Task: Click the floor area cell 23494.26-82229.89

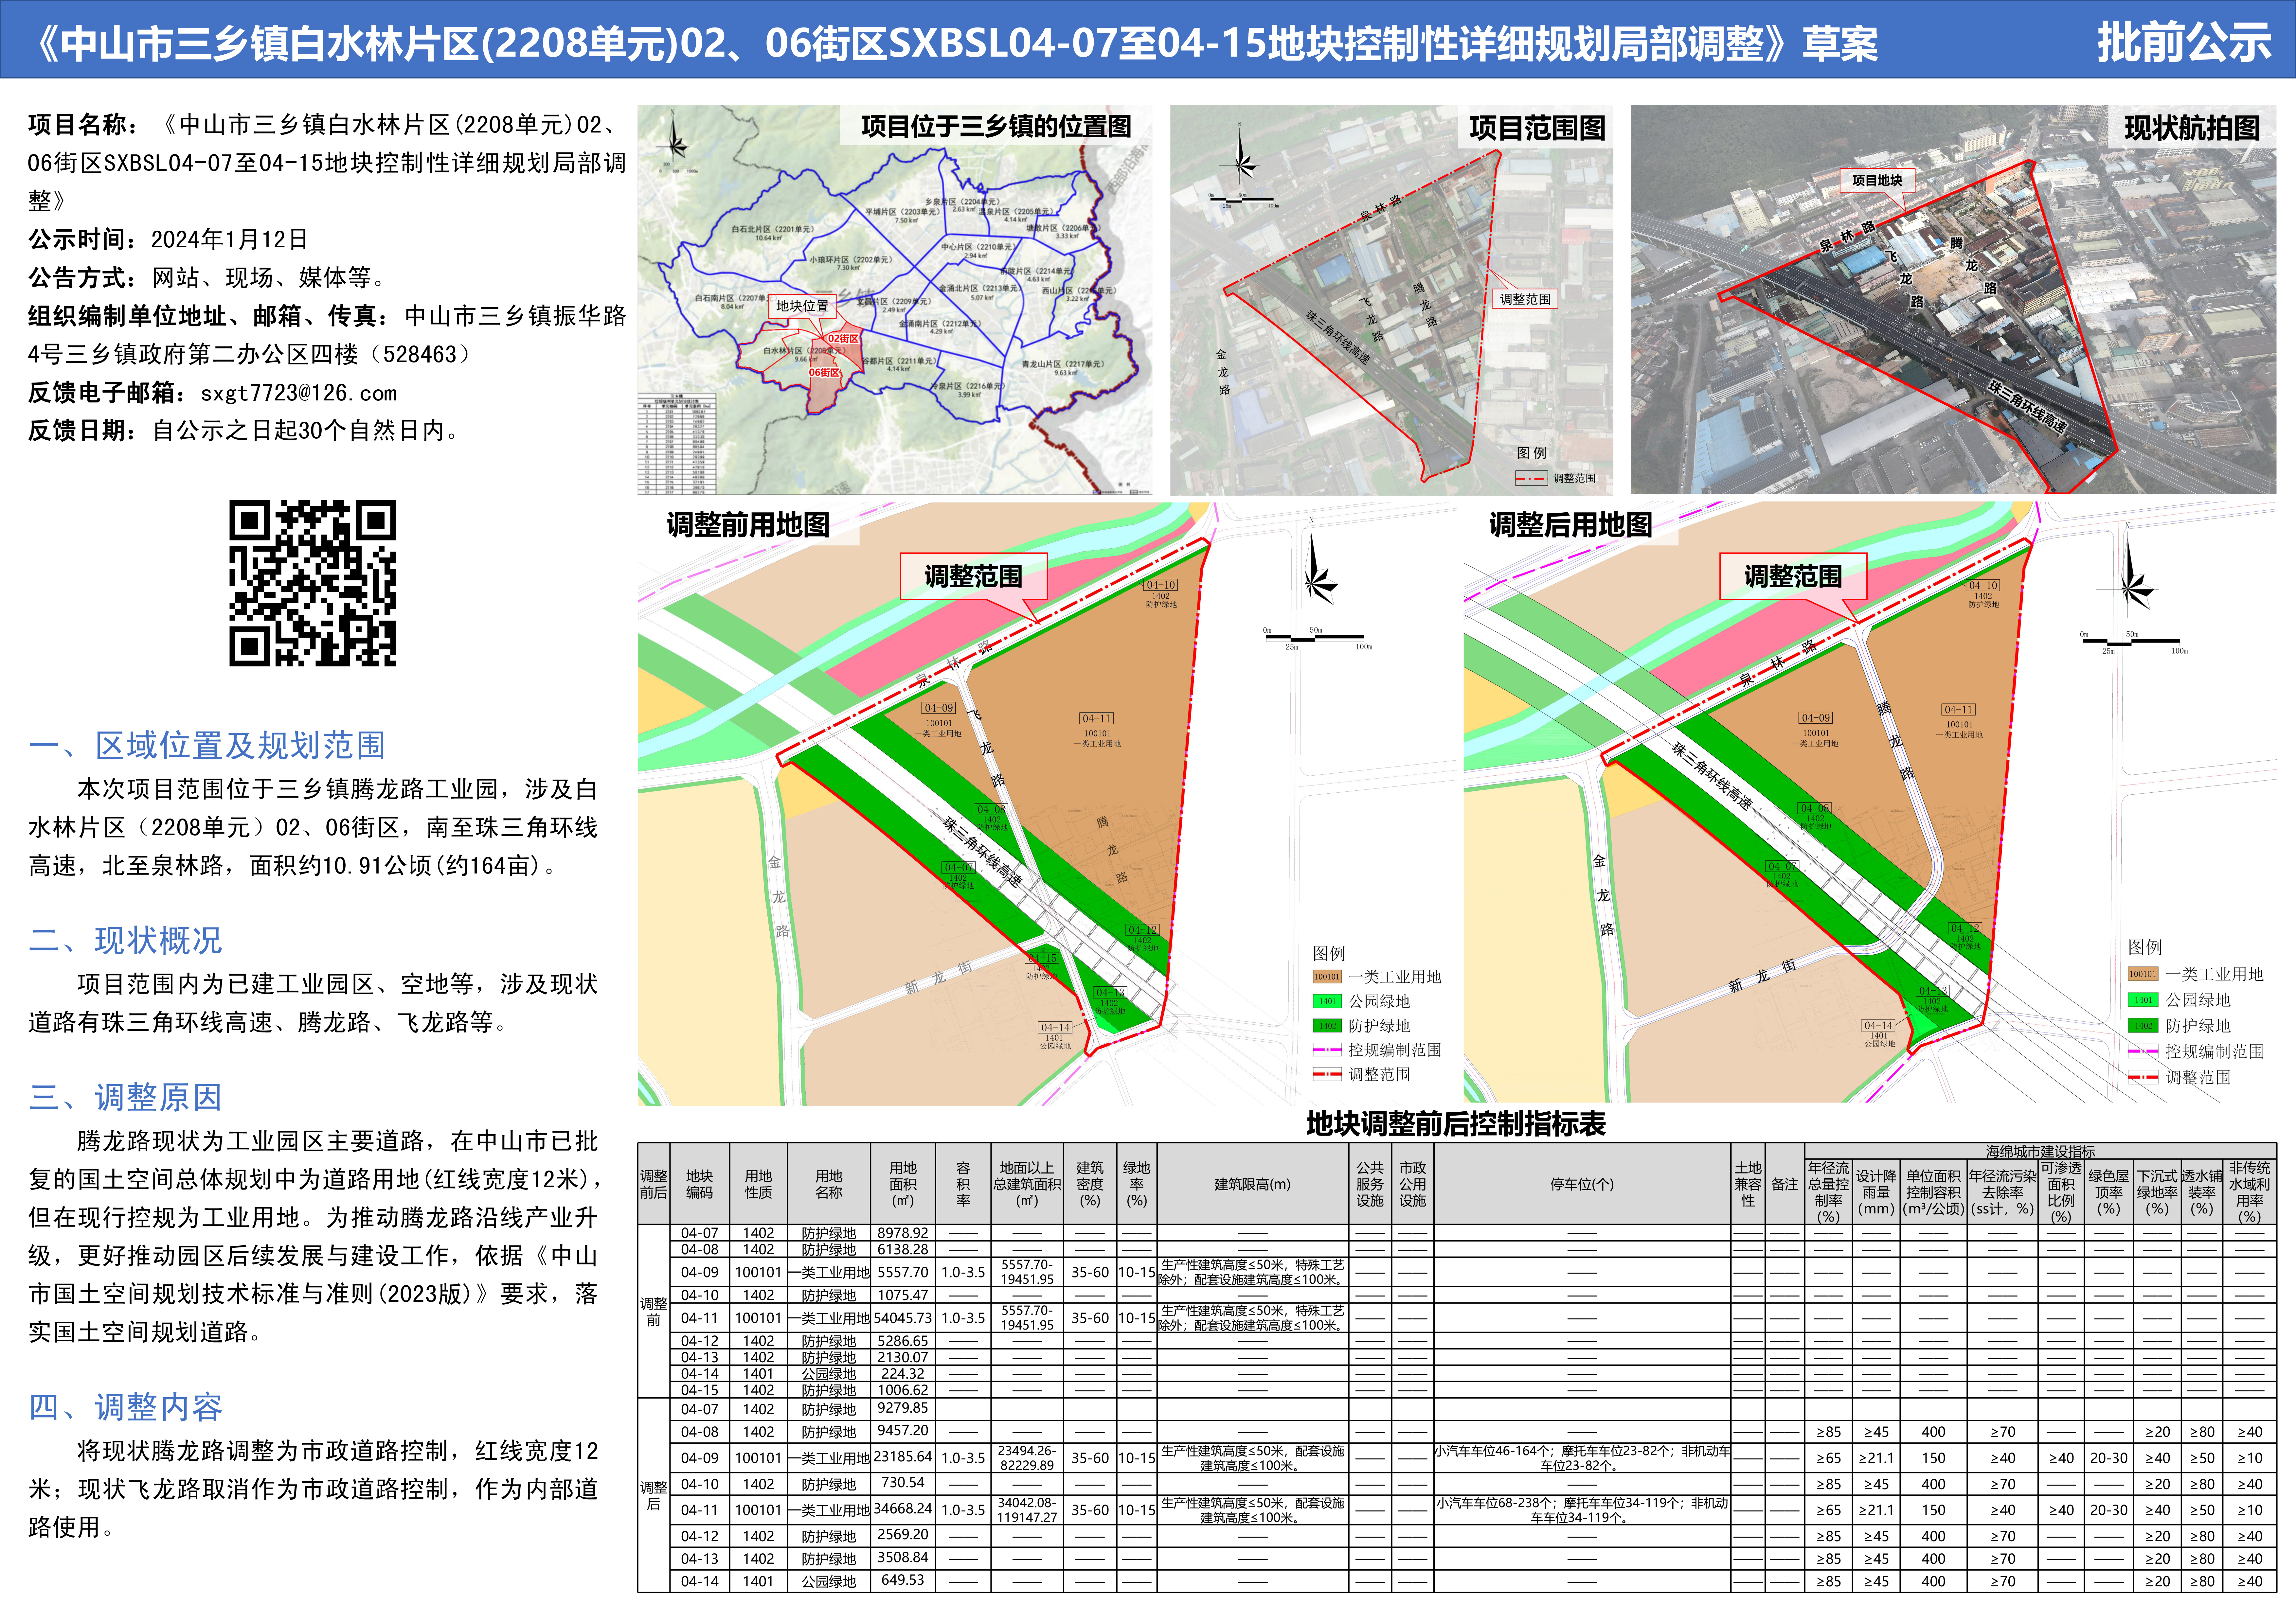Action: point(1027,1458)
